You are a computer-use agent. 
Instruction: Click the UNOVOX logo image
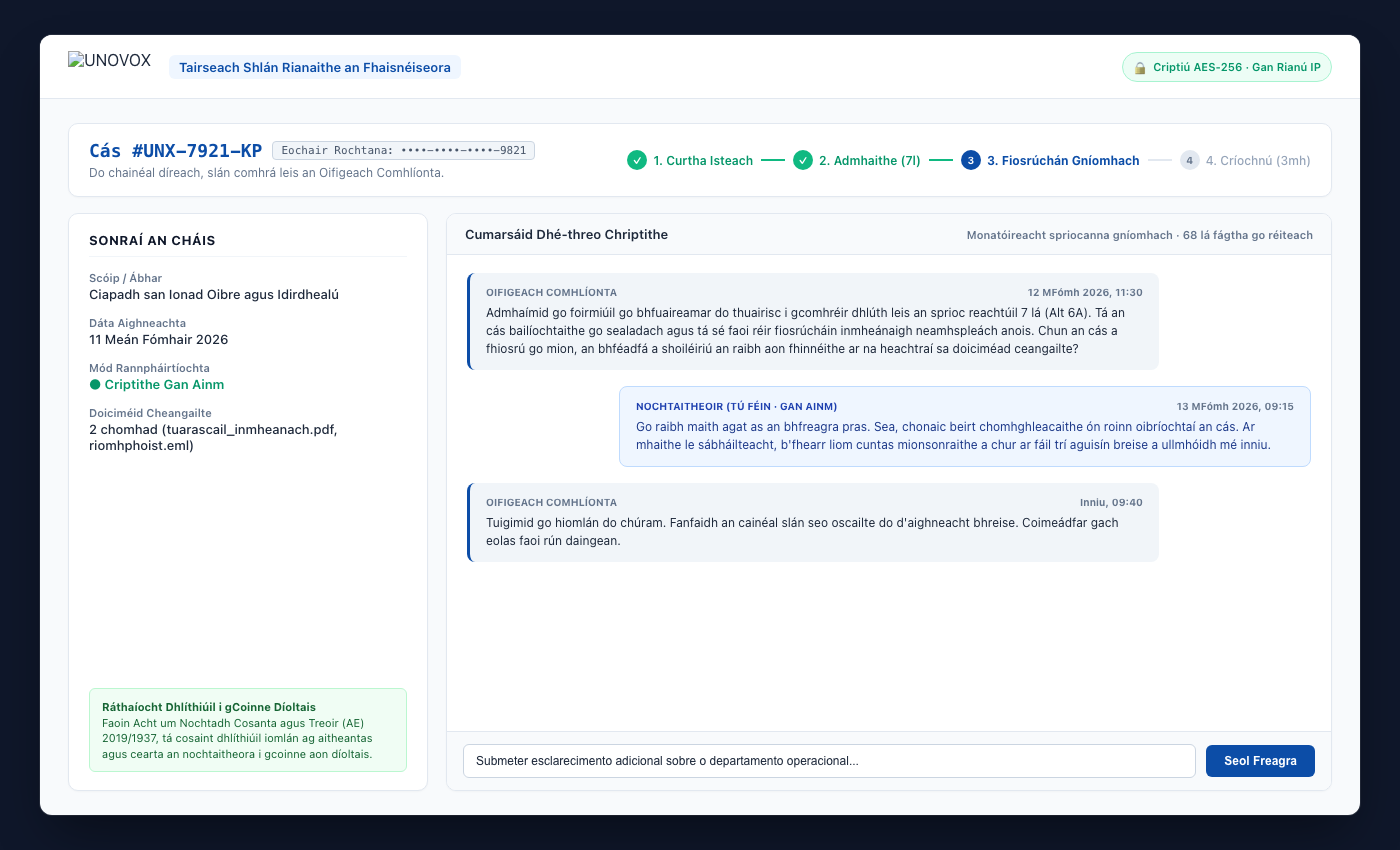click(109, 60)
